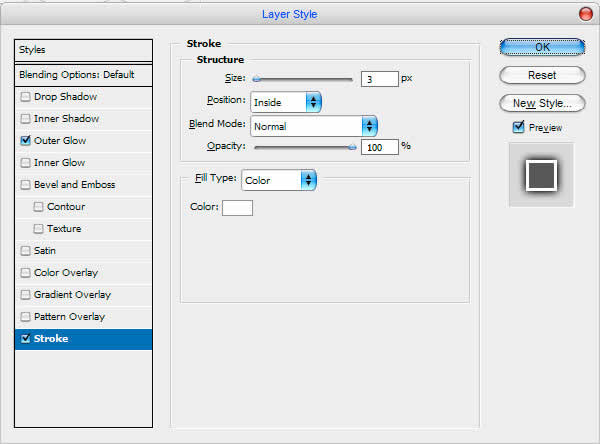600x444 pixels.
Task: Select the Drop Shadow label
Action: point(65,97)
